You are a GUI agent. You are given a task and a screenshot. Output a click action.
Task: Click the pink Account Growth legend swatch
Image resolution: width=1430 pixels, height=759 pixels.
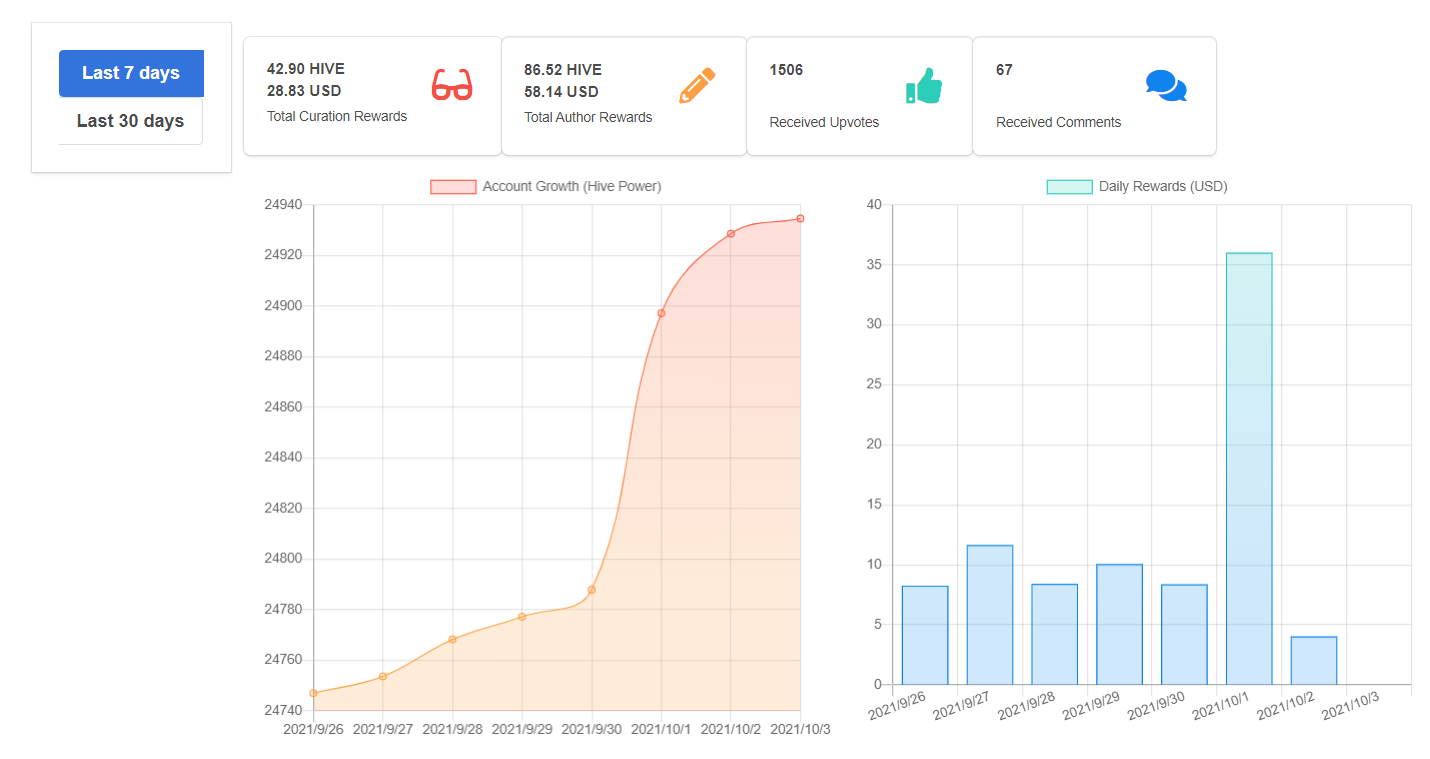pyautogui.click(x=453, y=187)
